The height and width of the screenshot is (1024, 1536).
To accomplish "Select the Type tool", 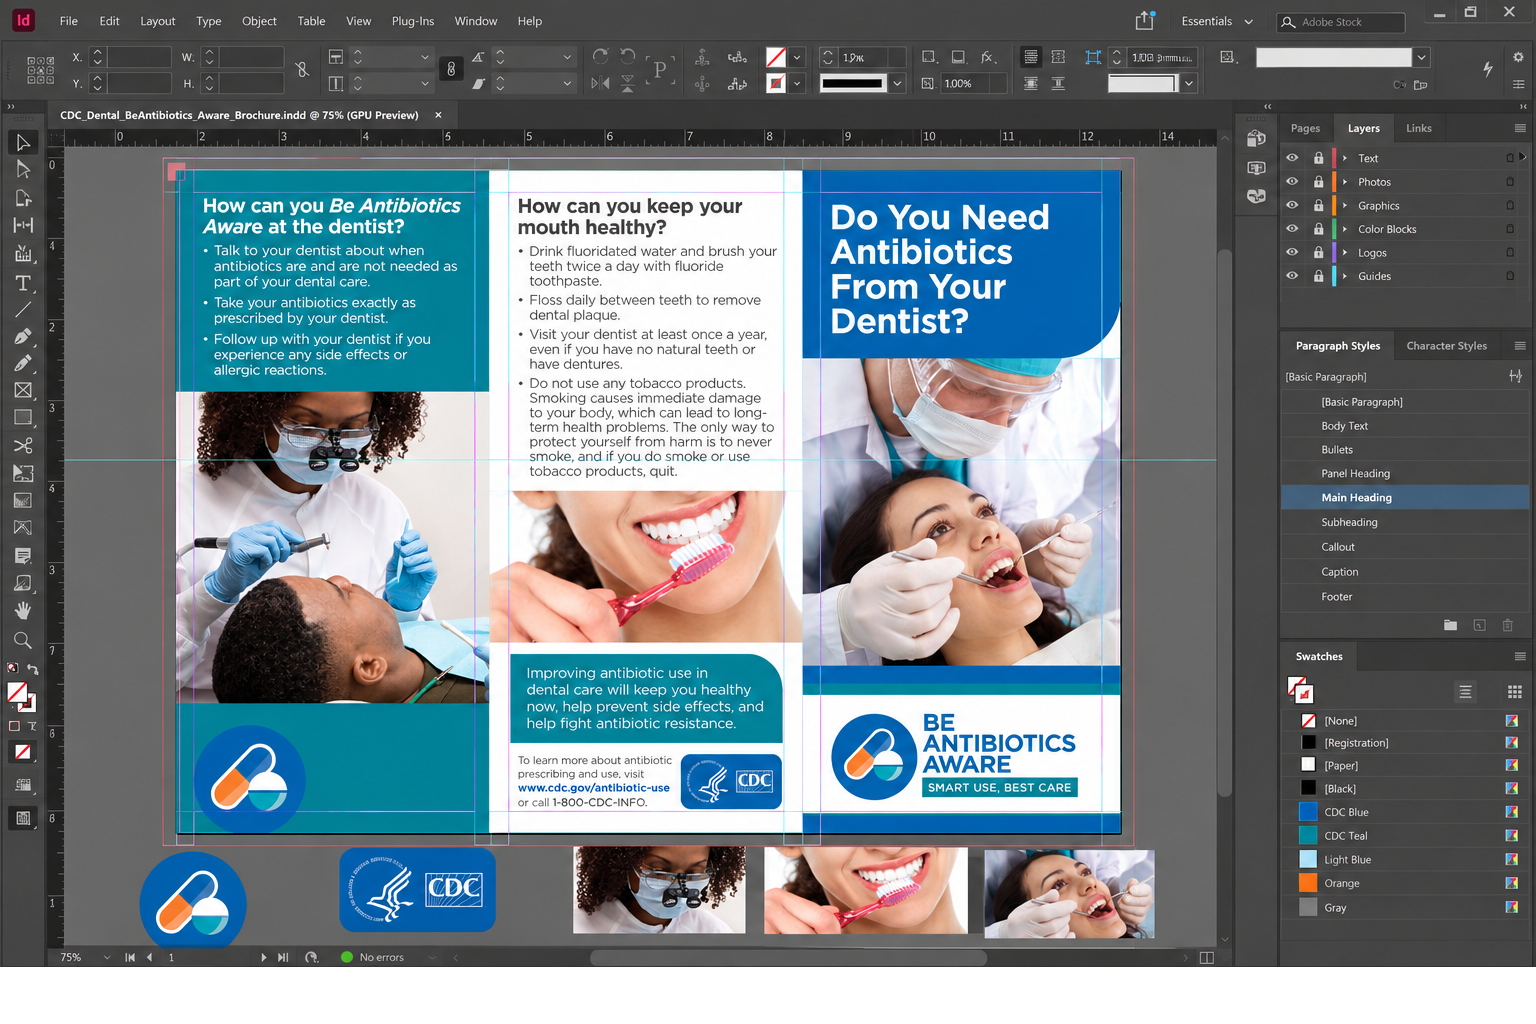I will point(23,284).
